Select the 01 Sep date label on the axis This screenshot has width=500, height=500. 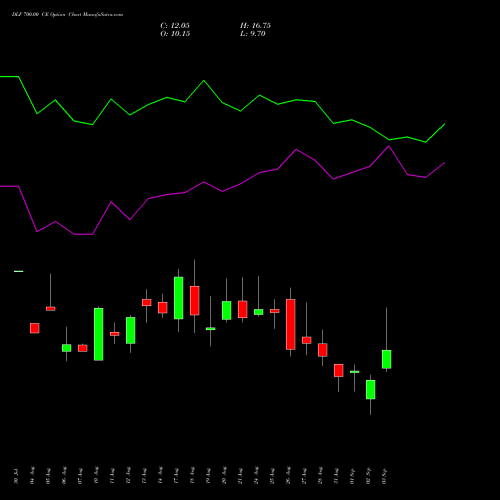click(352, 476)
